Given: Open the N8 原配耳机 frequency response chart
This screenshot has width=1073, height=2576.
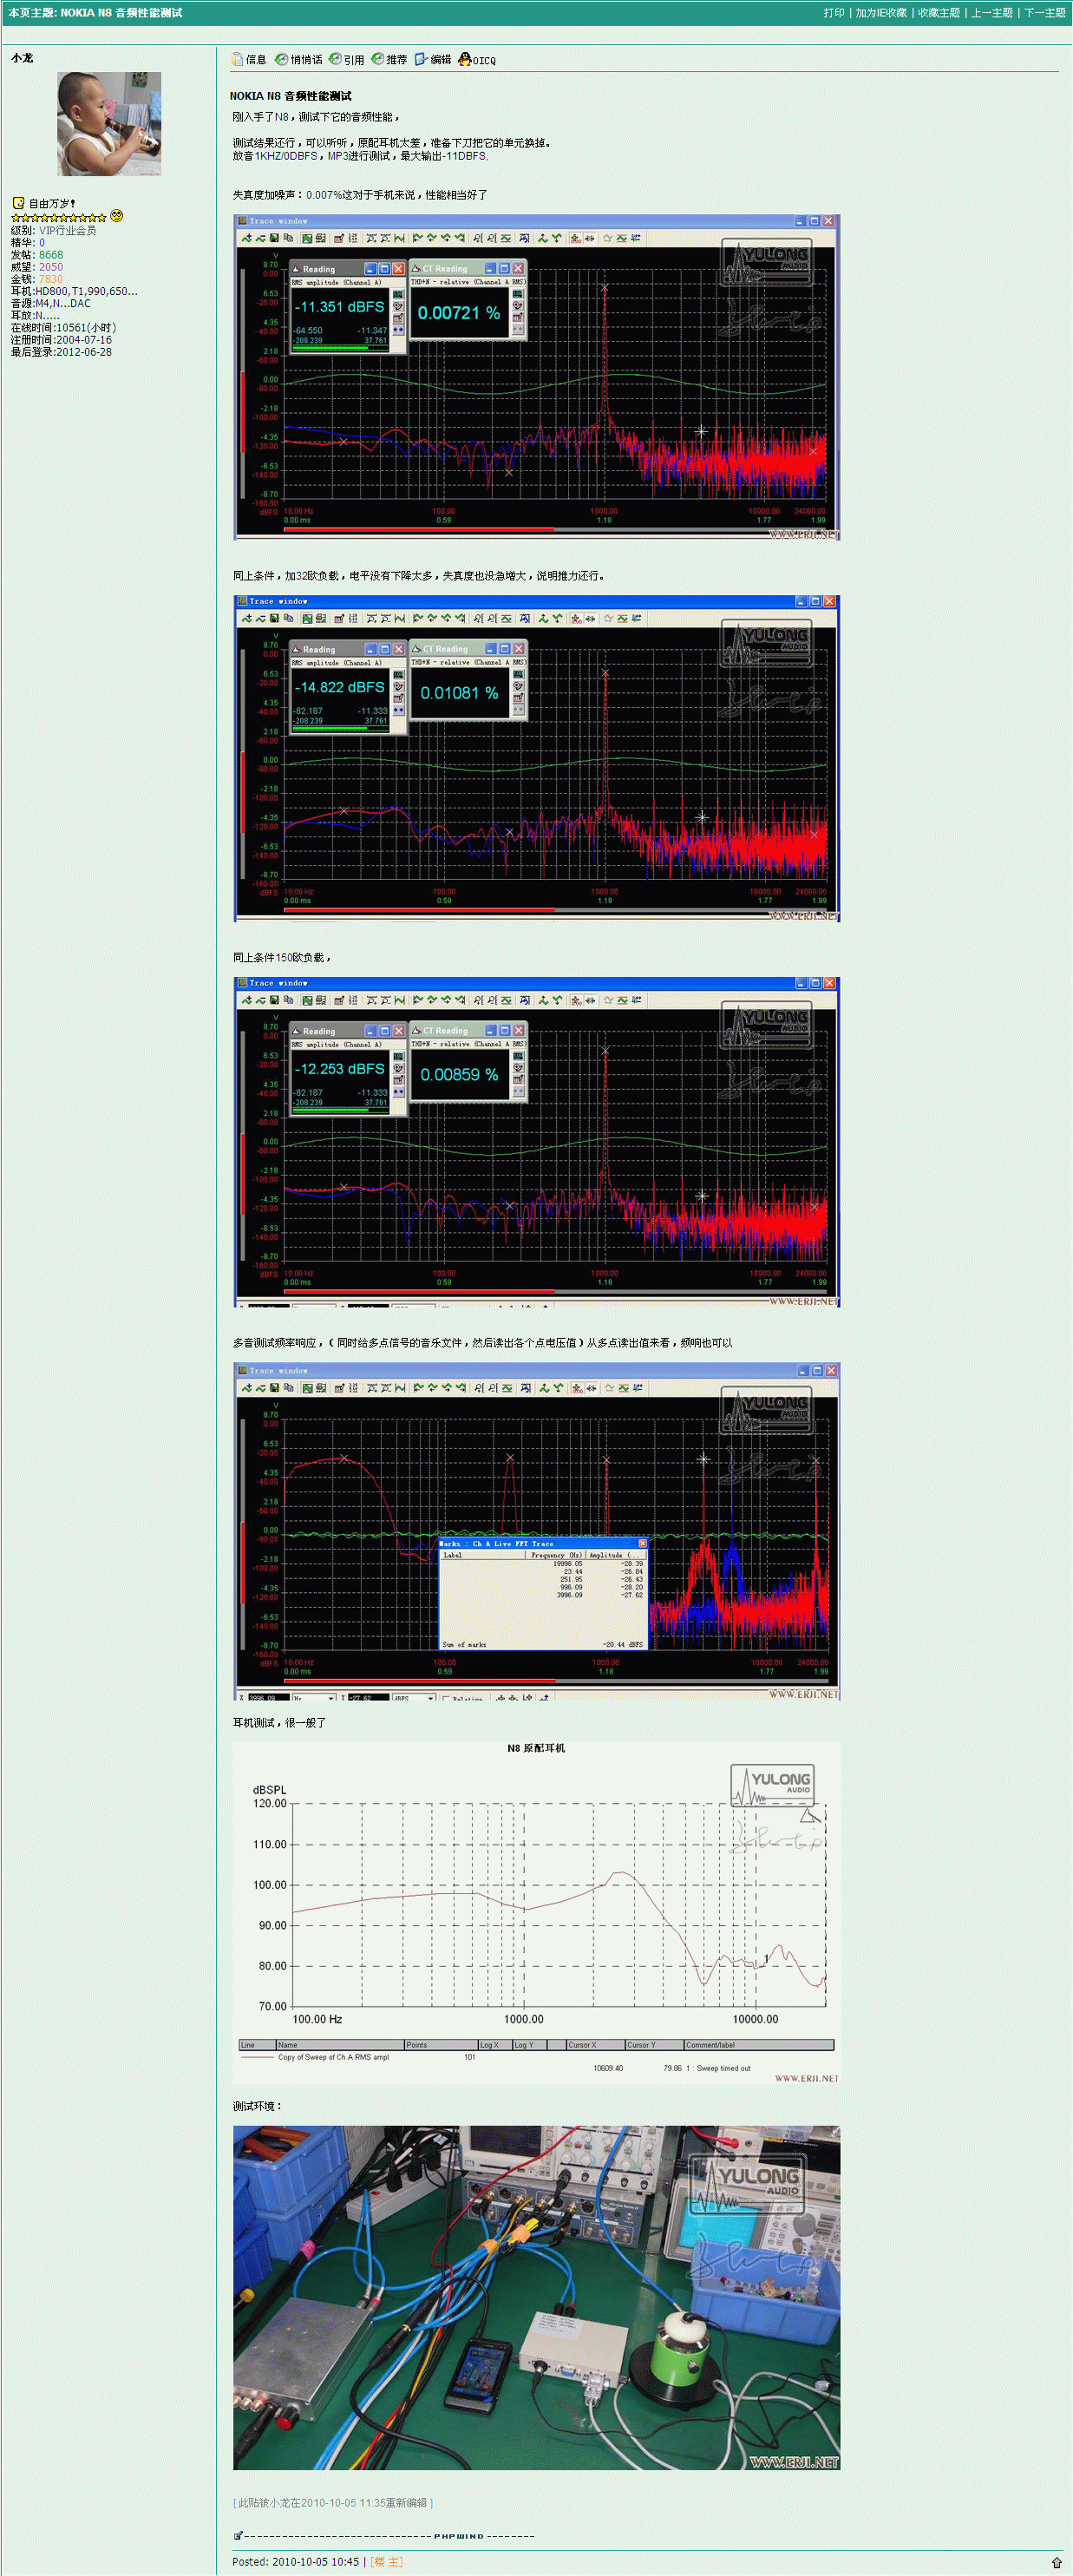Looking at the screenshot, I should [x=536, y=1912].
